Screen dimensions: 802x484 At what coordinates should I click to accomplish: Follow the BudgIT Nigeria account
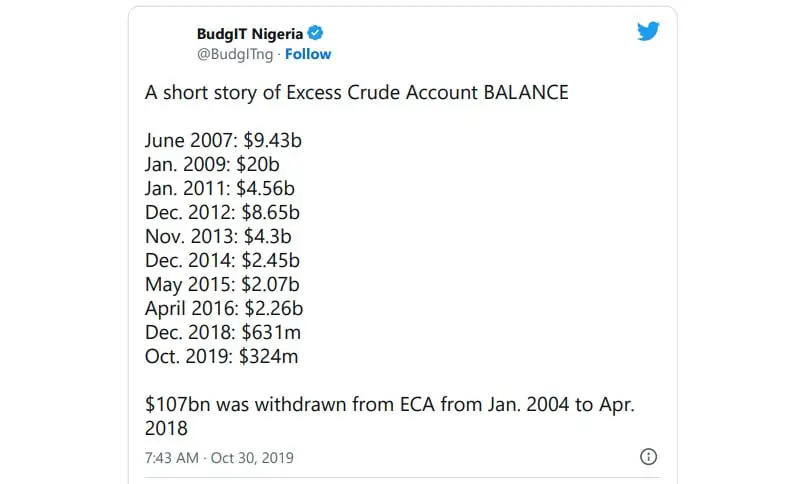tap(308, 54)
